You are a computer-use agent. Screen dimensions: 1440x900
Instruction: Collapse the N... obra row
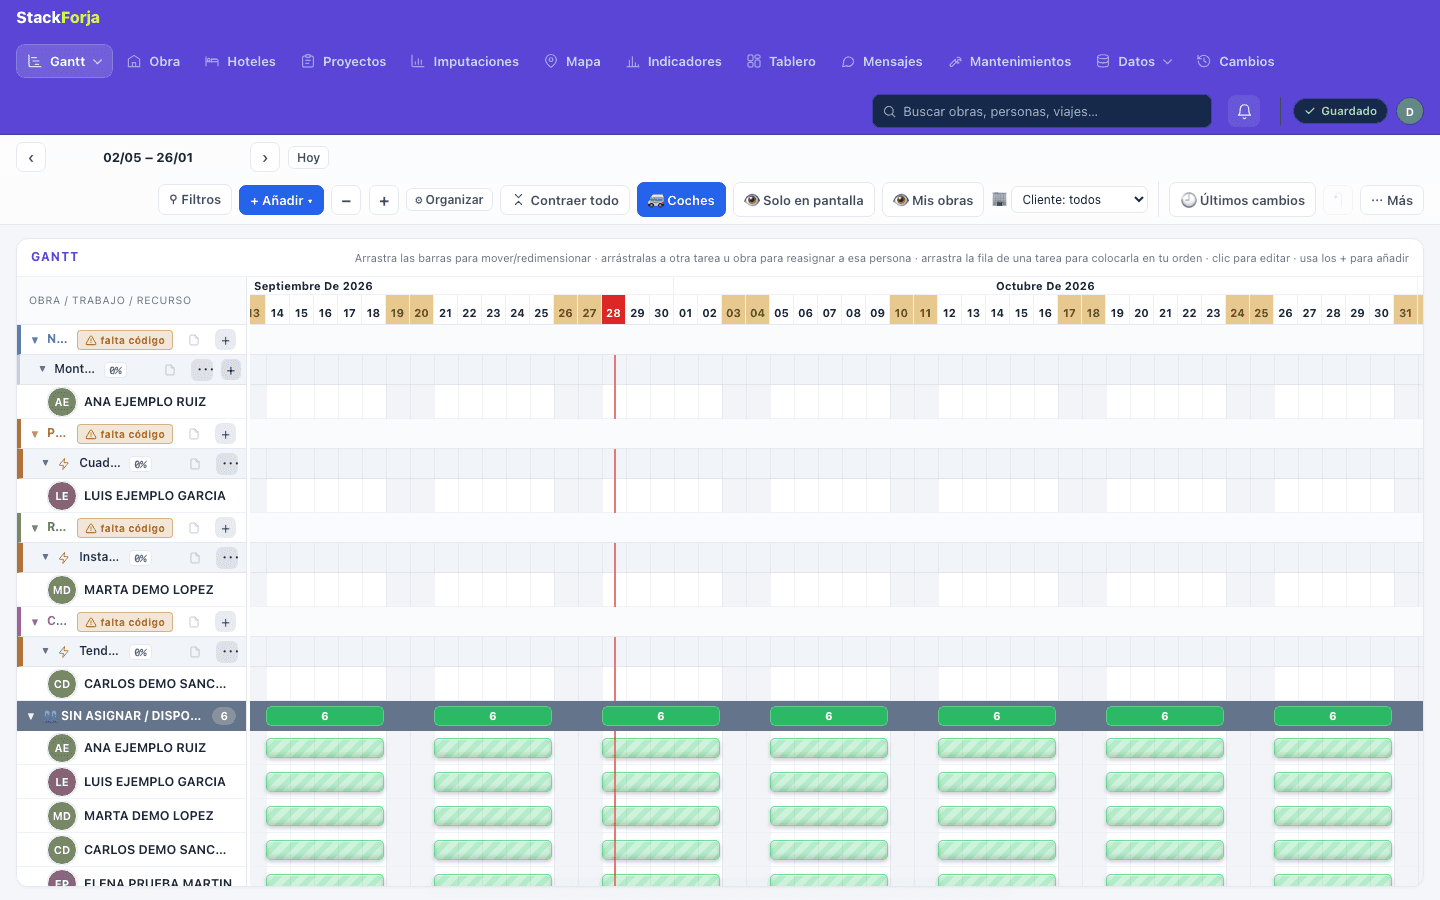[x=35, y=340]
